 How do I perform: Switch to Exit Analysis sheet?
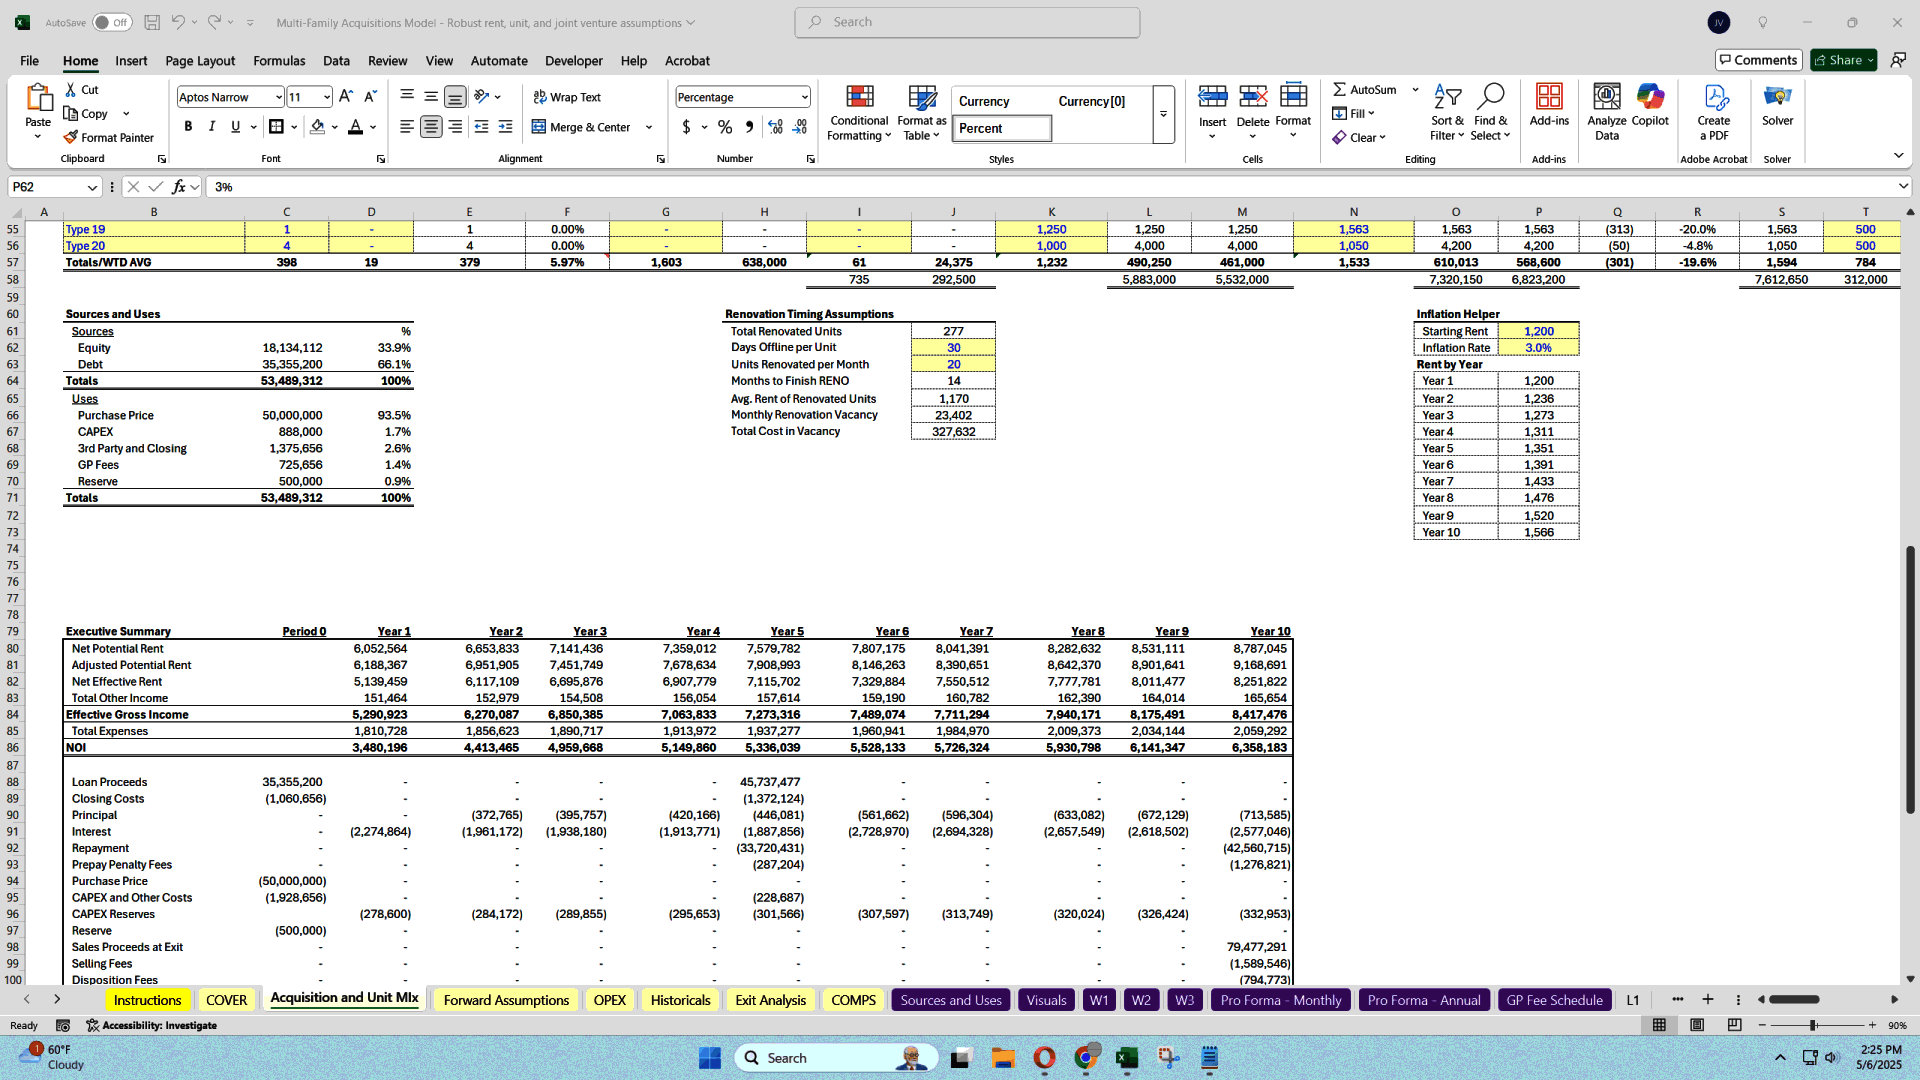770,1000
